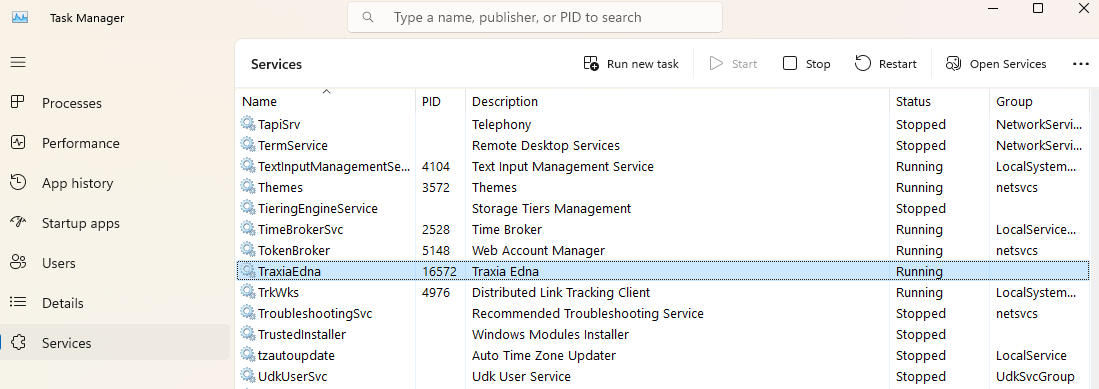Click the gear icon beside TimeBrokerSvc
This screenshot has width=1099, height=389.
247,228
